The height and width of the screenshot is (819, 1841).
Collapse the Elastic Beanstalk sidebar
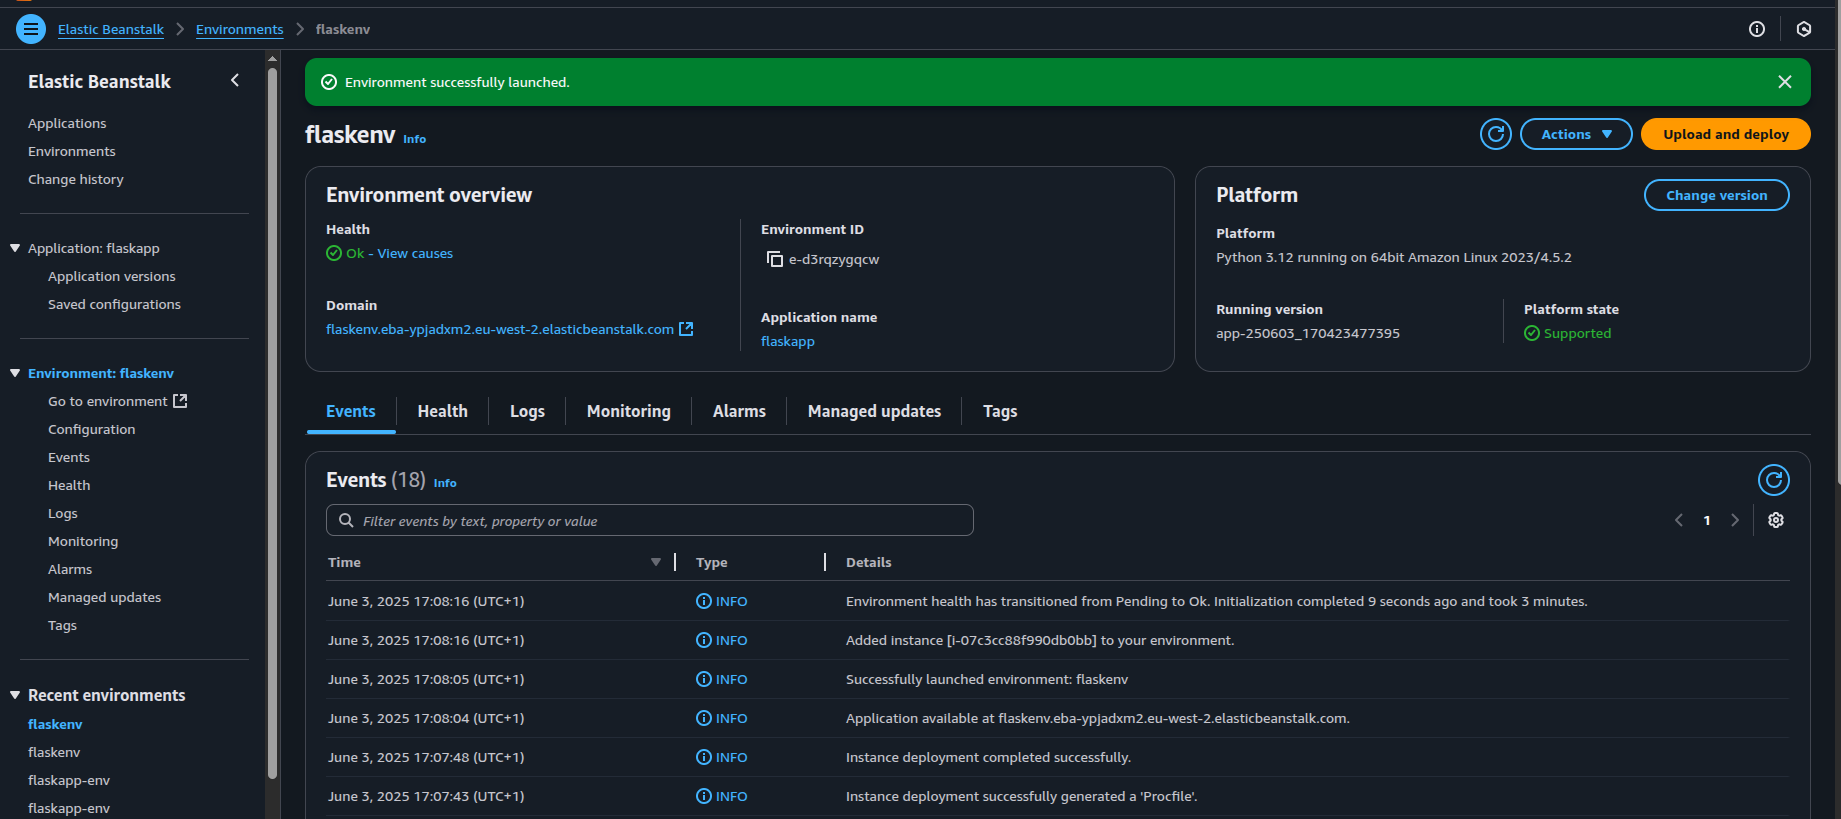[x=235, y=80]
